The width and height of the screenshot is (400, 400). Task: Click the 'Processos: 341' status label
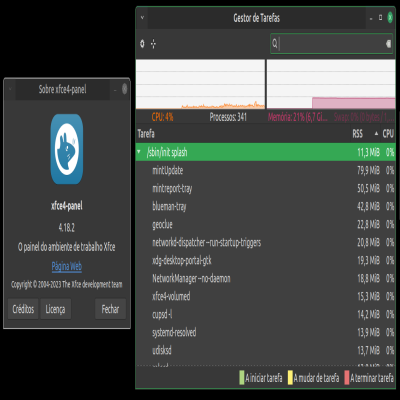click(228, 117)
